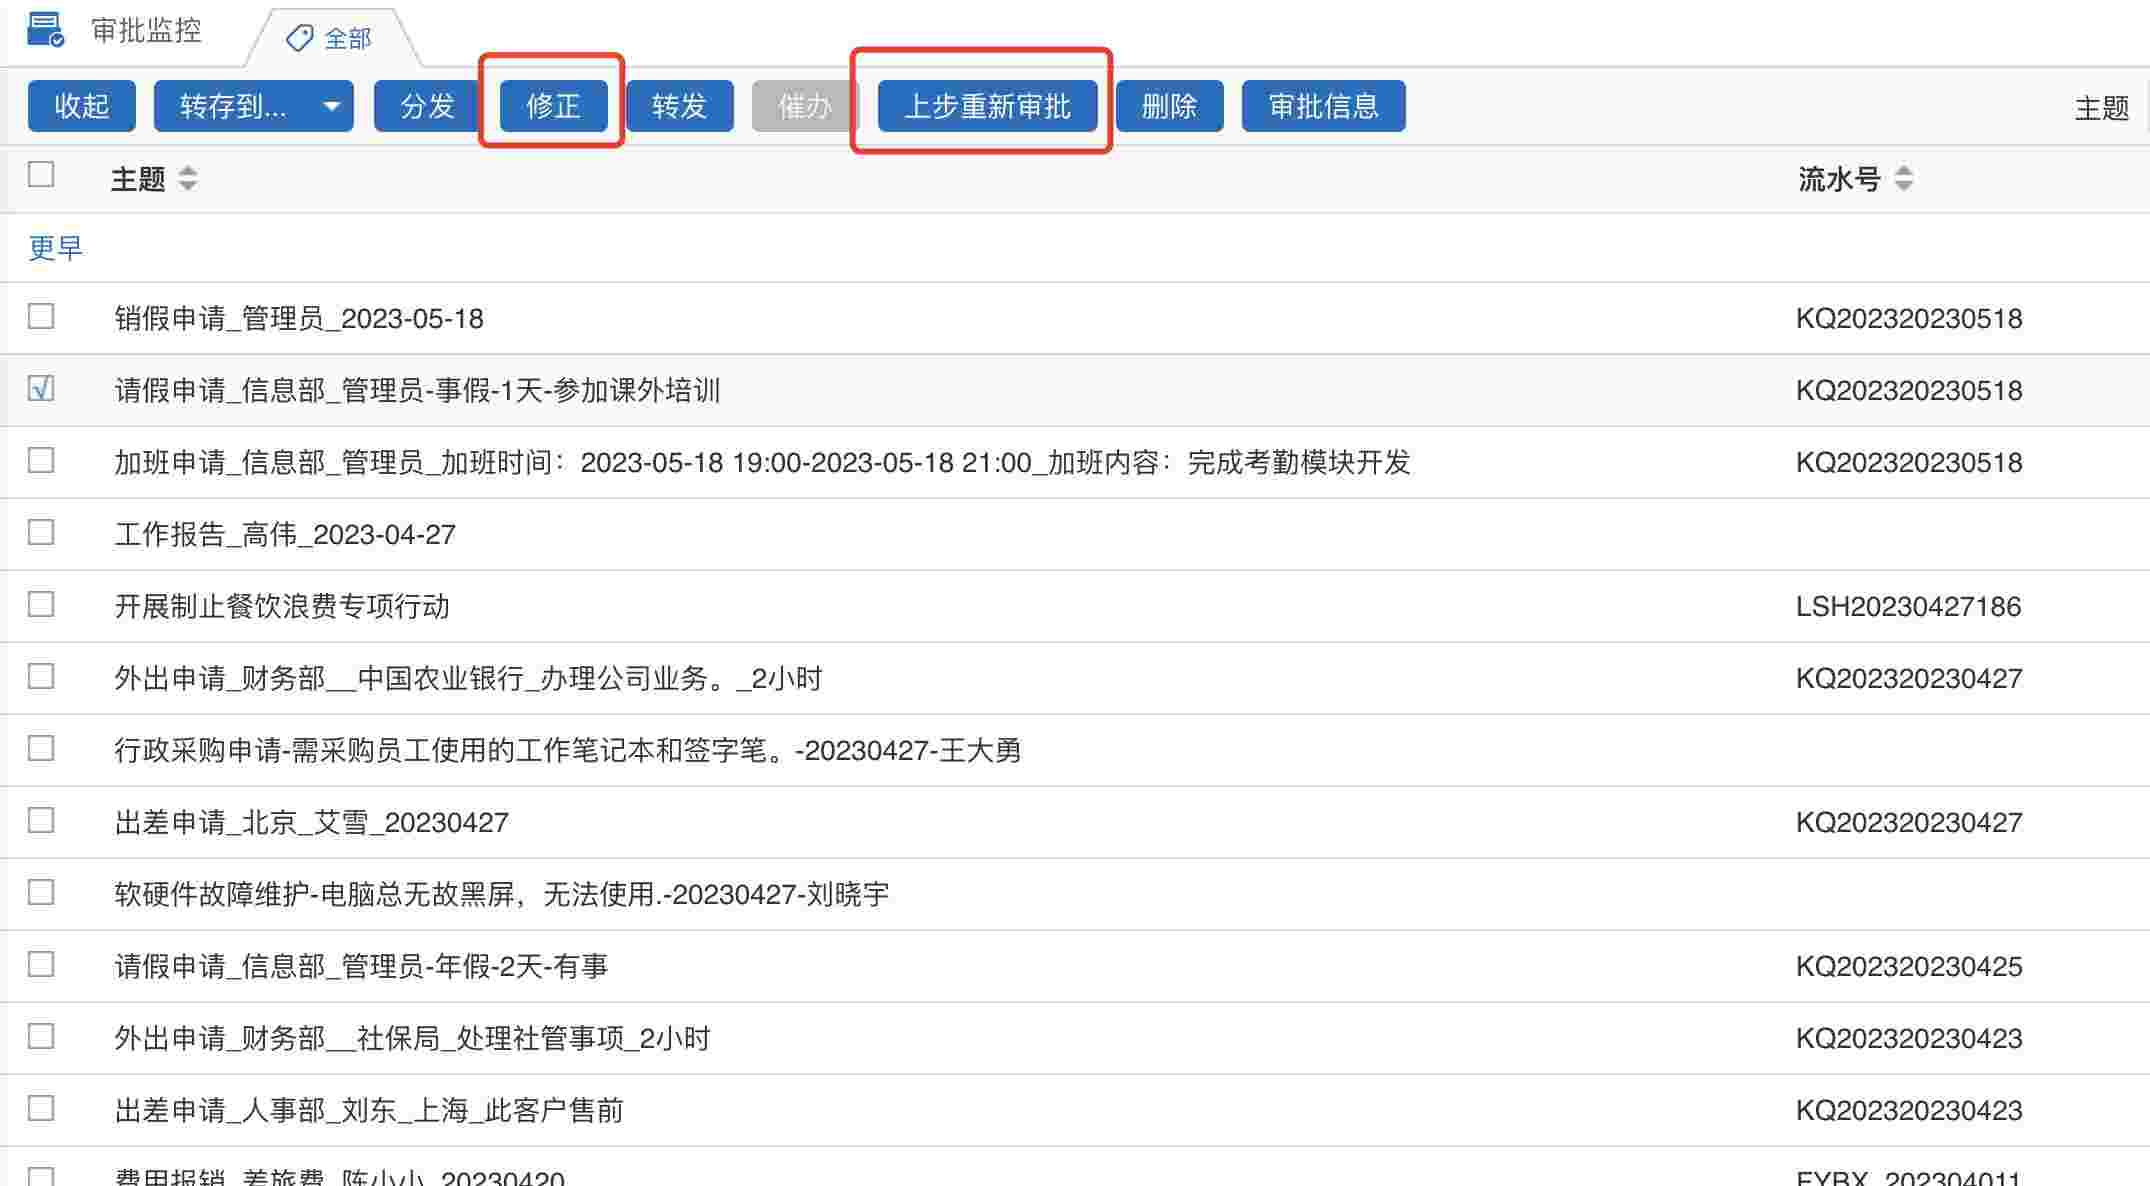
Task: Toggle the select-all header checkbox
Action: click(41, 175)
